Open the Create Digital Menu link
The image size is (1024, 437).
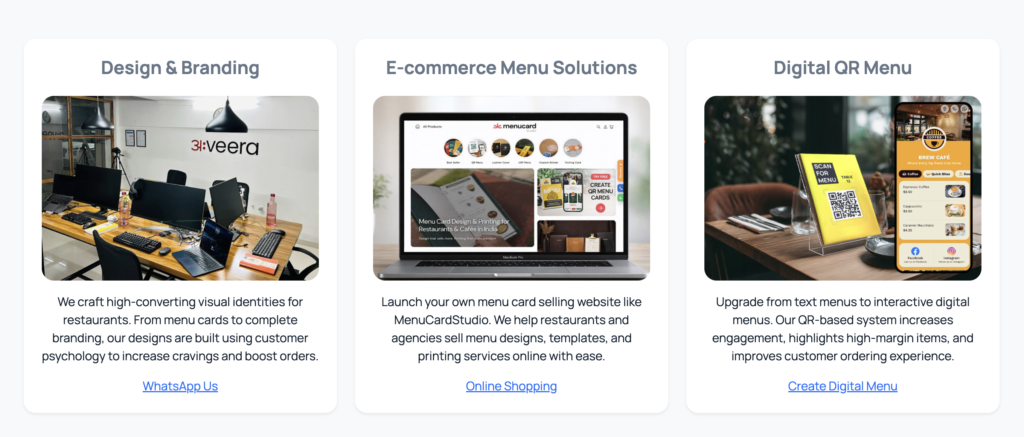point(842,386)
